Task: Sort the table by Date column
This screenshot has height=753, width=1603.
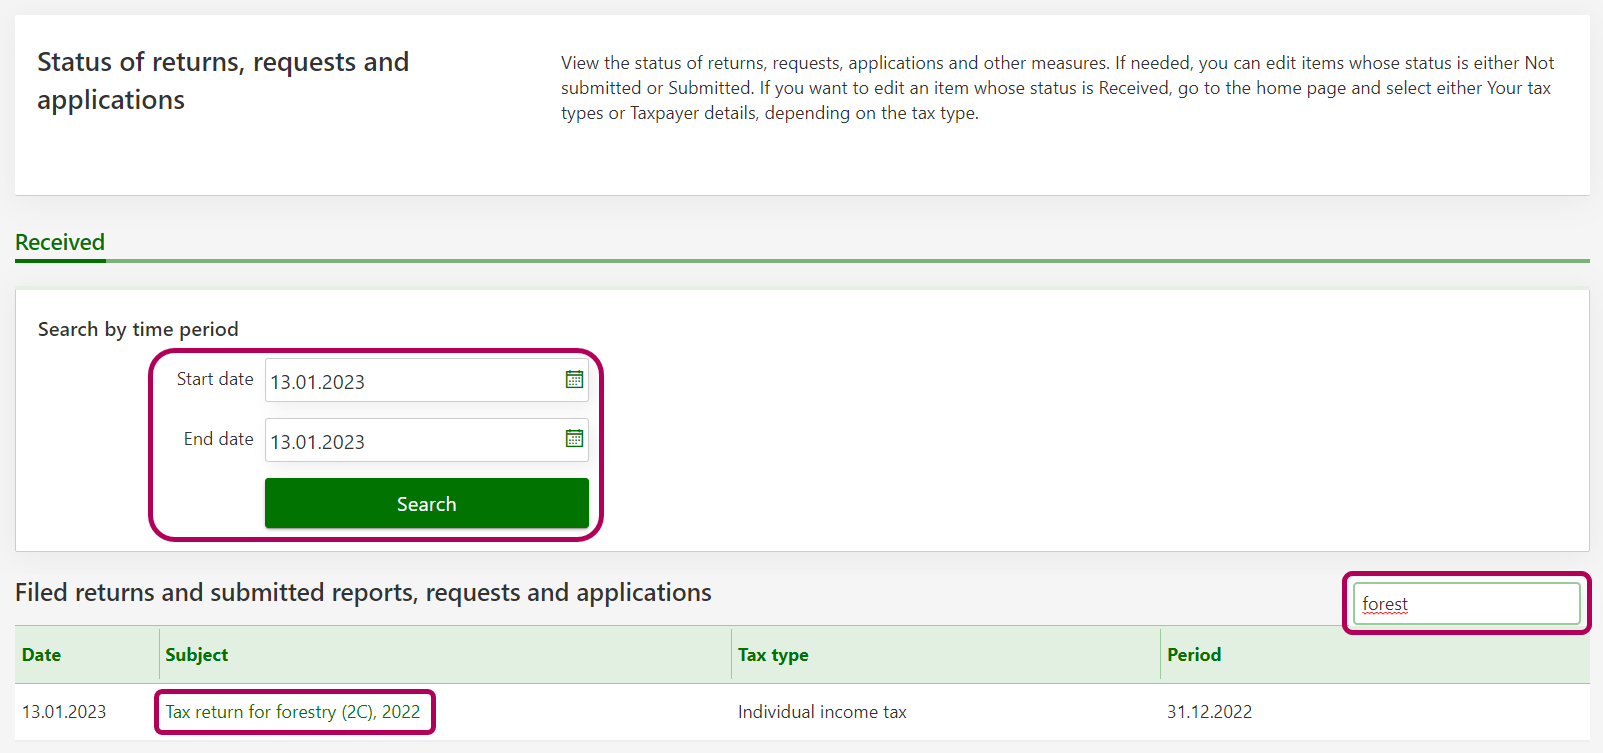Action: (42, 655)
